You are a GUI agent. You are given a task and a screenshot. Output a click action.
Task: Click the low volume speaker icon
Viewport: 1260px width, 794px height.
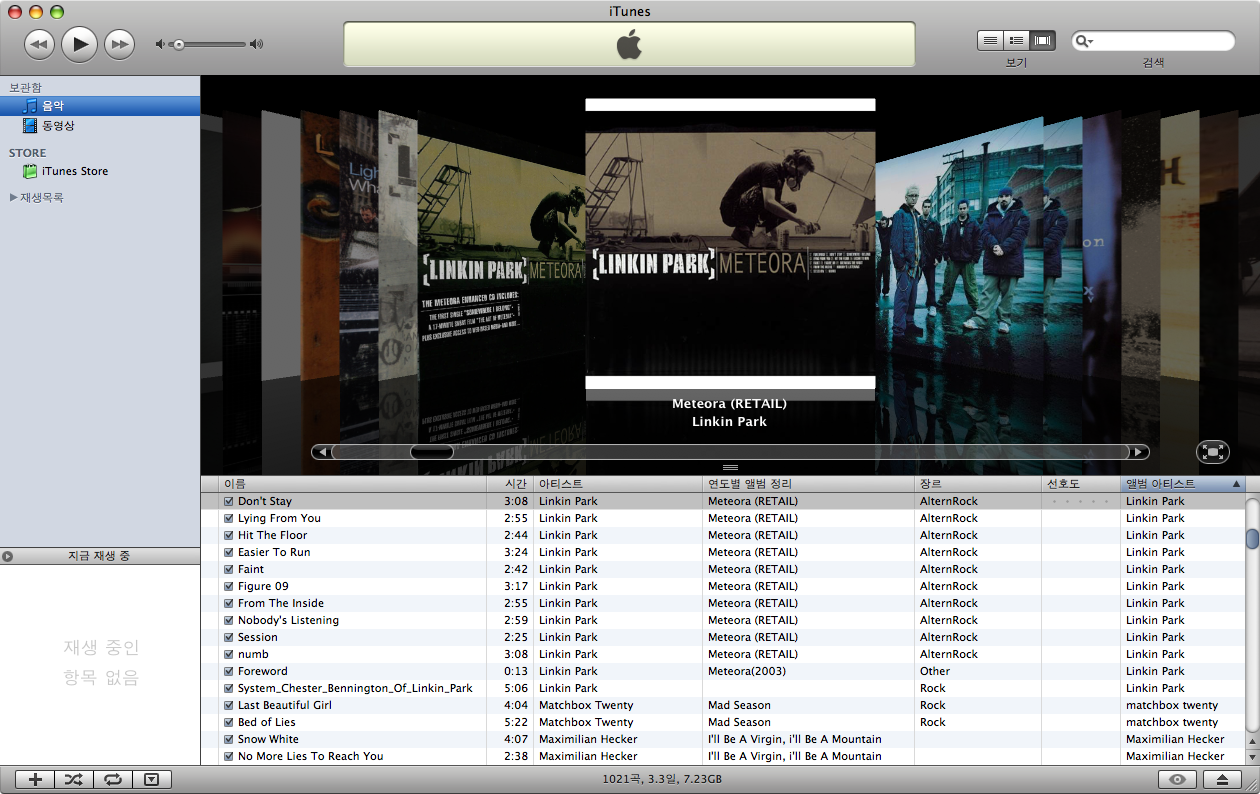coord(160,44)
